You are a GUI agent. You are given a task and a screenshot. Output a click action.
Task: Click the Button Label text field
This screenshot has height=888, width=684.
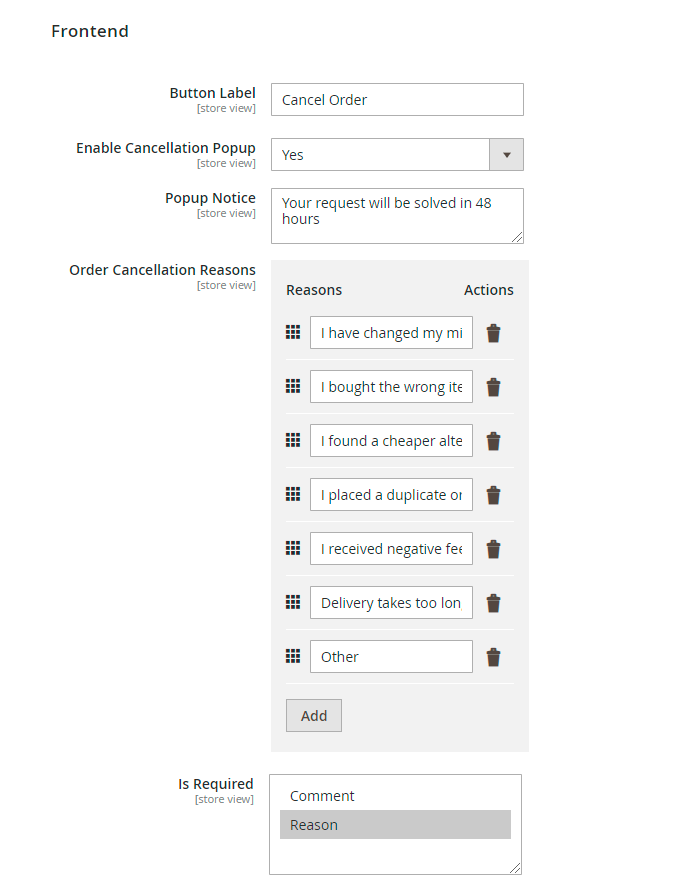[397, 100]
